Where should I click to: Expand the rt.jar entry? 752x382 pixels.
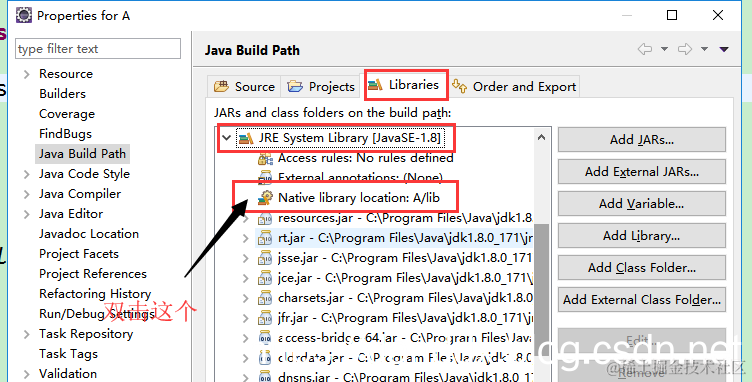point(246,238)
